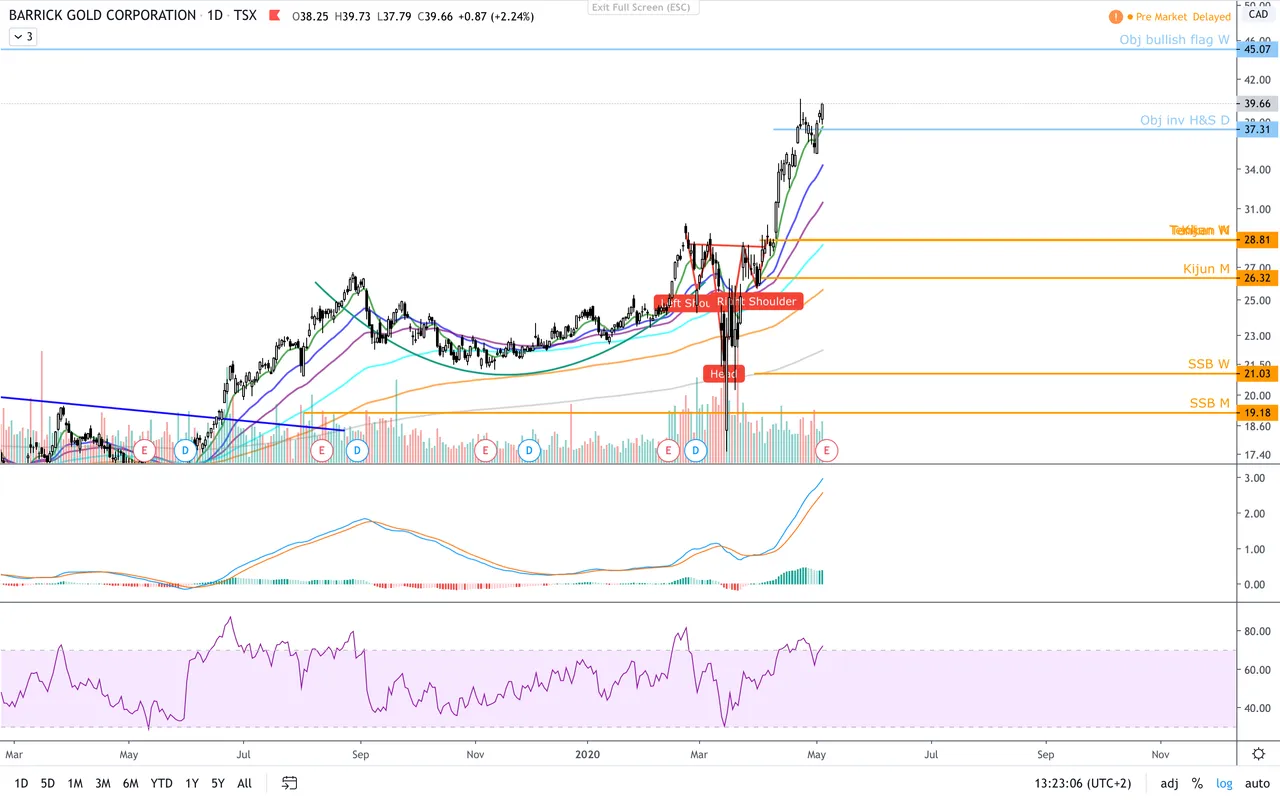Image resolution: width=1280 pixels, height=800 pixels.
Task: Select the Obj inv H&S D line label
Action: 1185,120
